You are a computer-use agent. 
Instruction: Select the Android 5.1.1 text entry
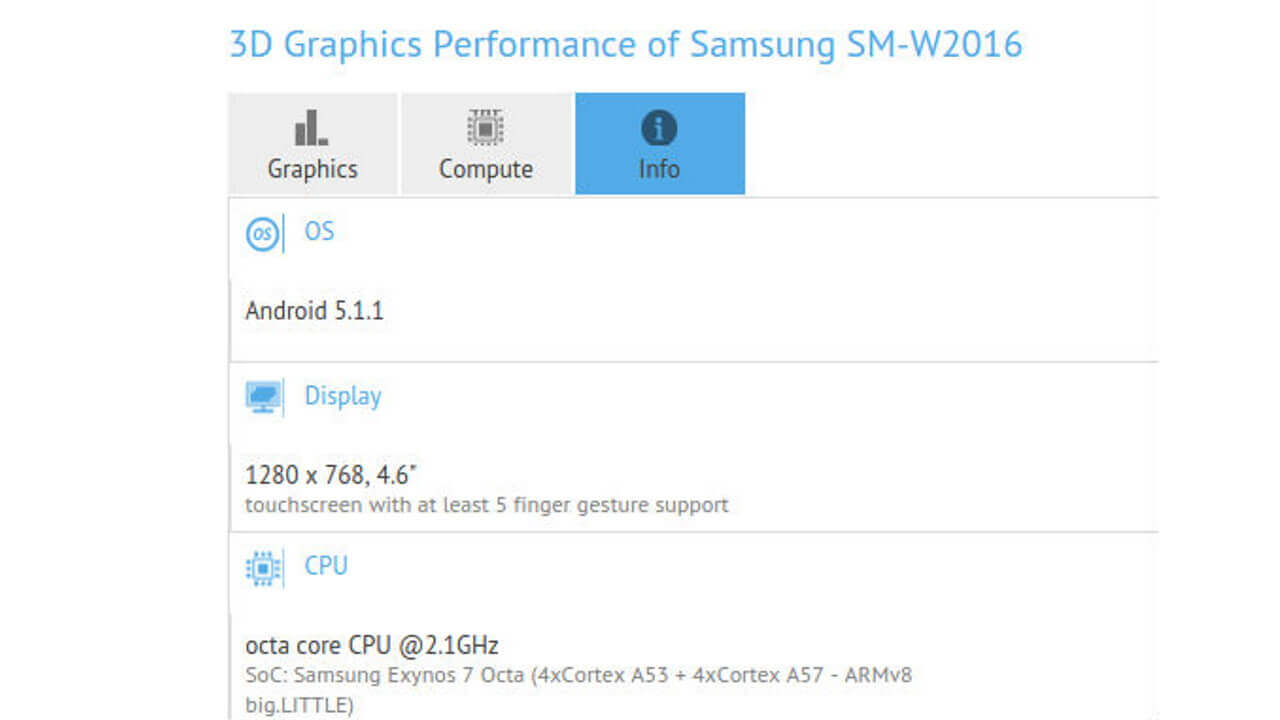click(x=315, y=311)
